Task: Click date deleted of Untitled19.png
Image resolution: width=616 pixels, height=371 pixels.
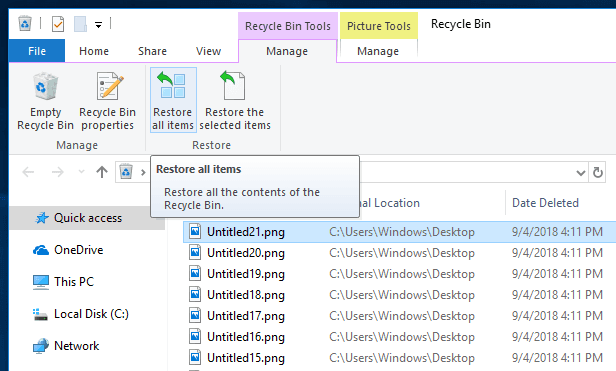Action: (x=557, y=274)
